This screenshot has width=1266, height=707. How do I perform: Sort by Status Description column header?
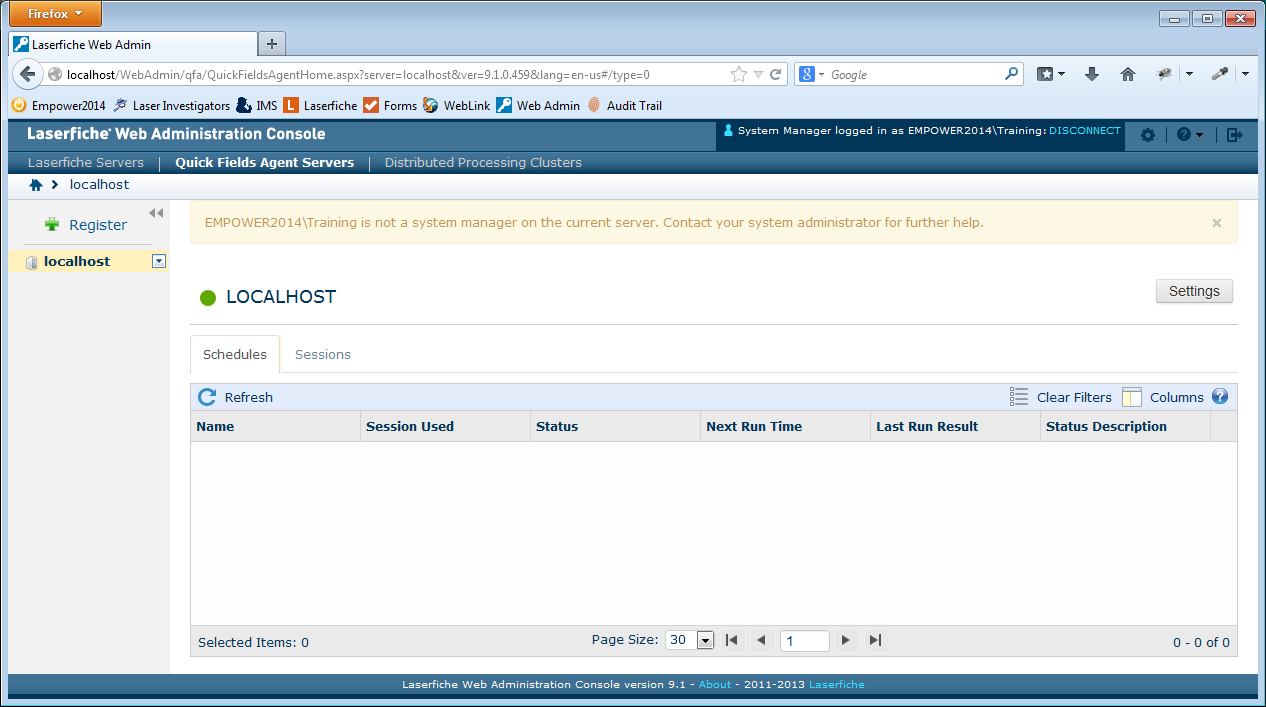pos(1125,426)
